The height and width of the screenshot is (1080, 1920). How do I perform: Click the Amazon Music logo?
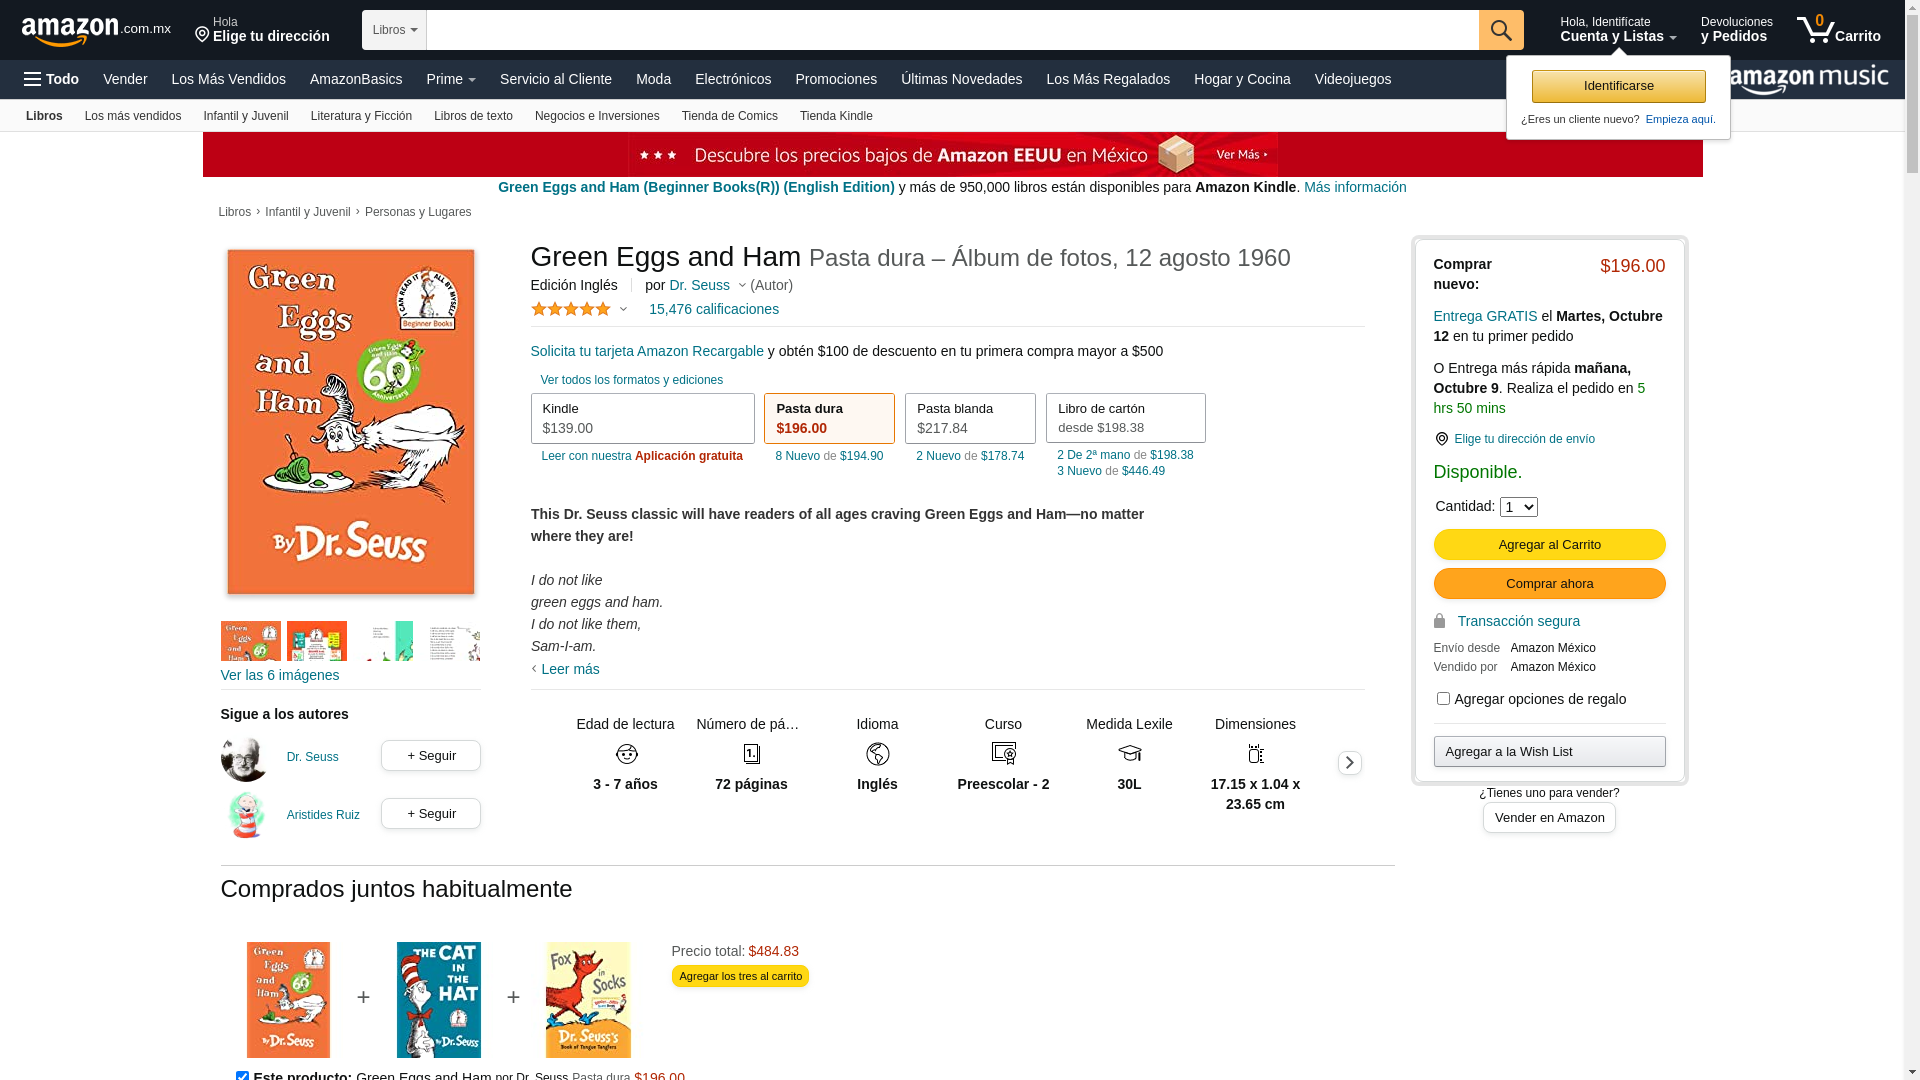pos(1807,79)
